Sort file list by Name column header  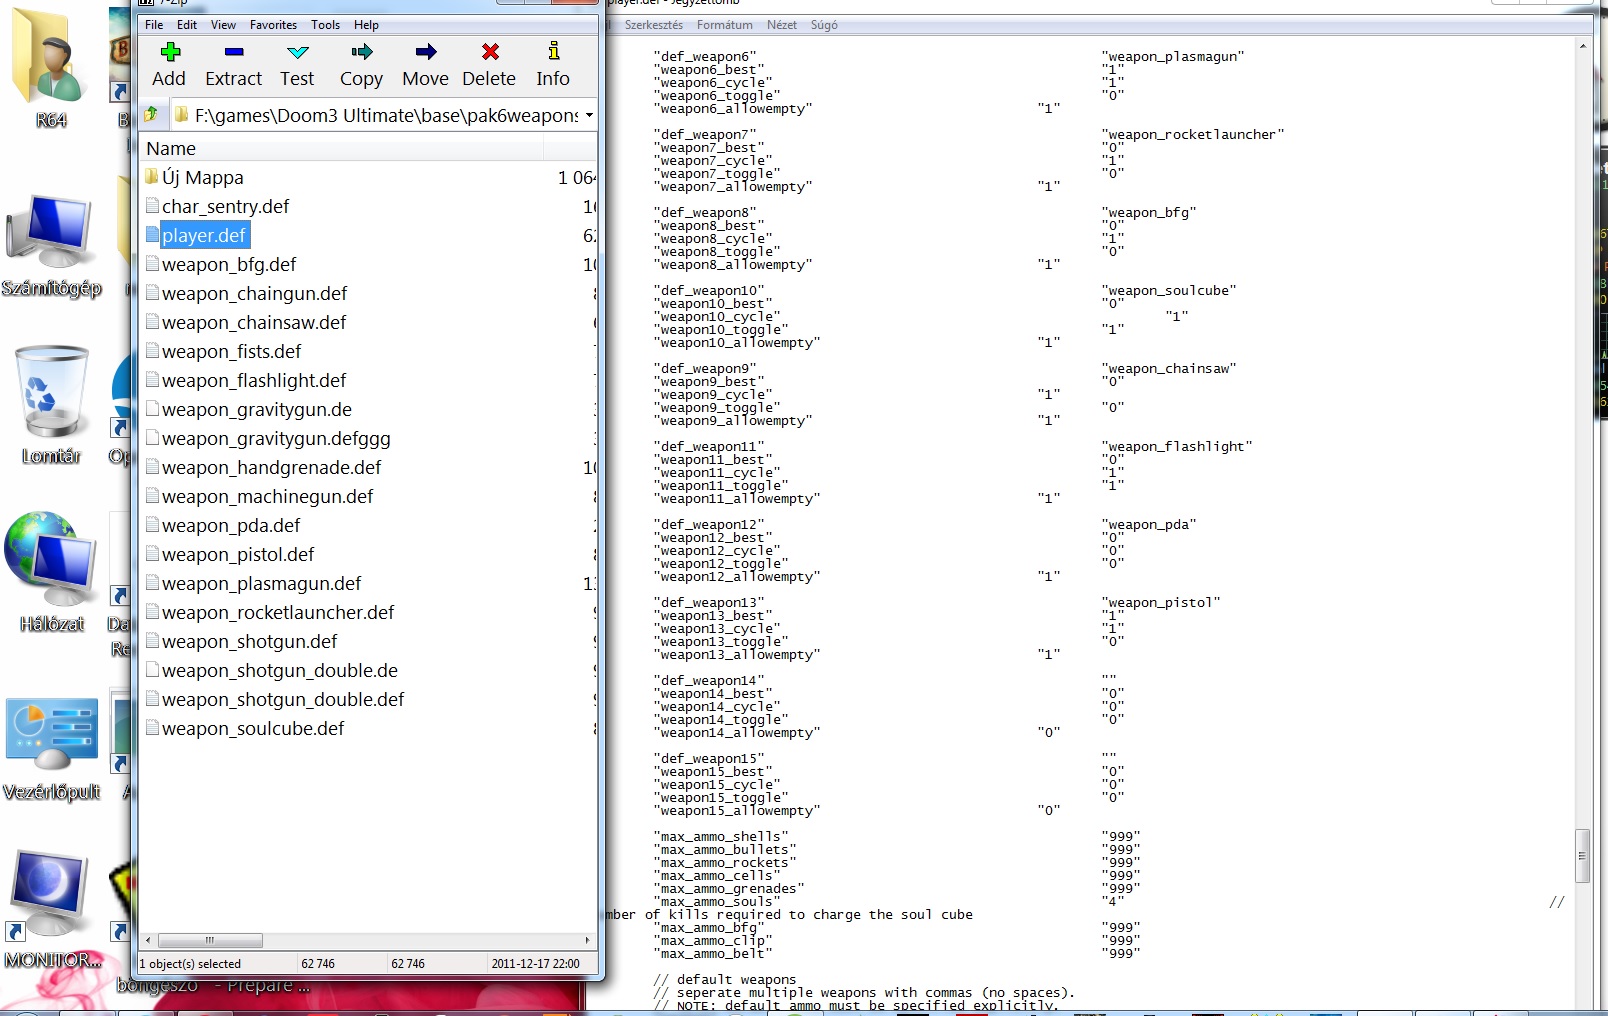pos(341,148)
